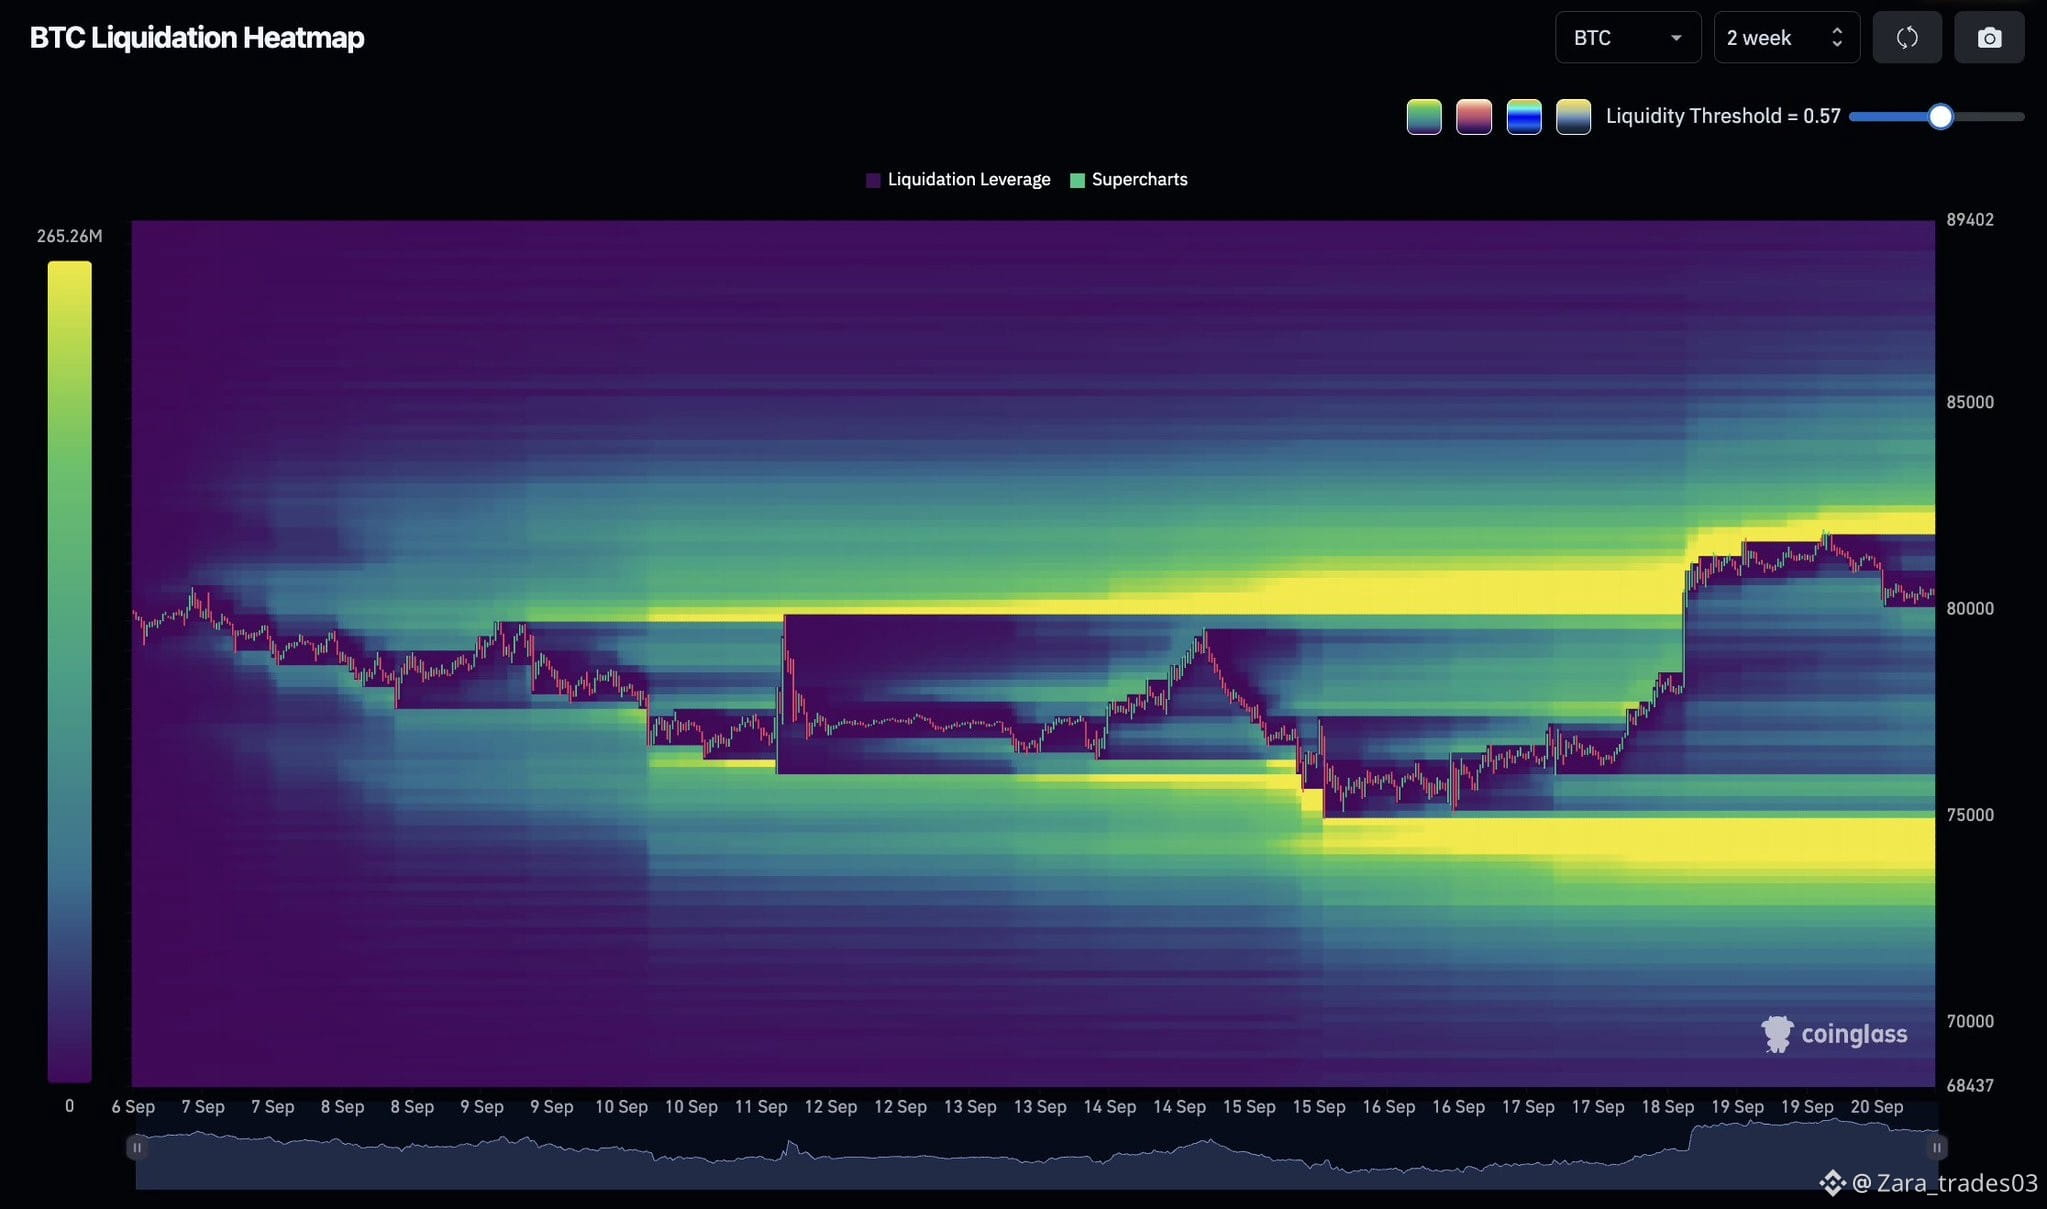Select the yellow-blue color scheme swatch
The height and width of the screenshot is (1209, 2047).
[x=1573, y=117]
